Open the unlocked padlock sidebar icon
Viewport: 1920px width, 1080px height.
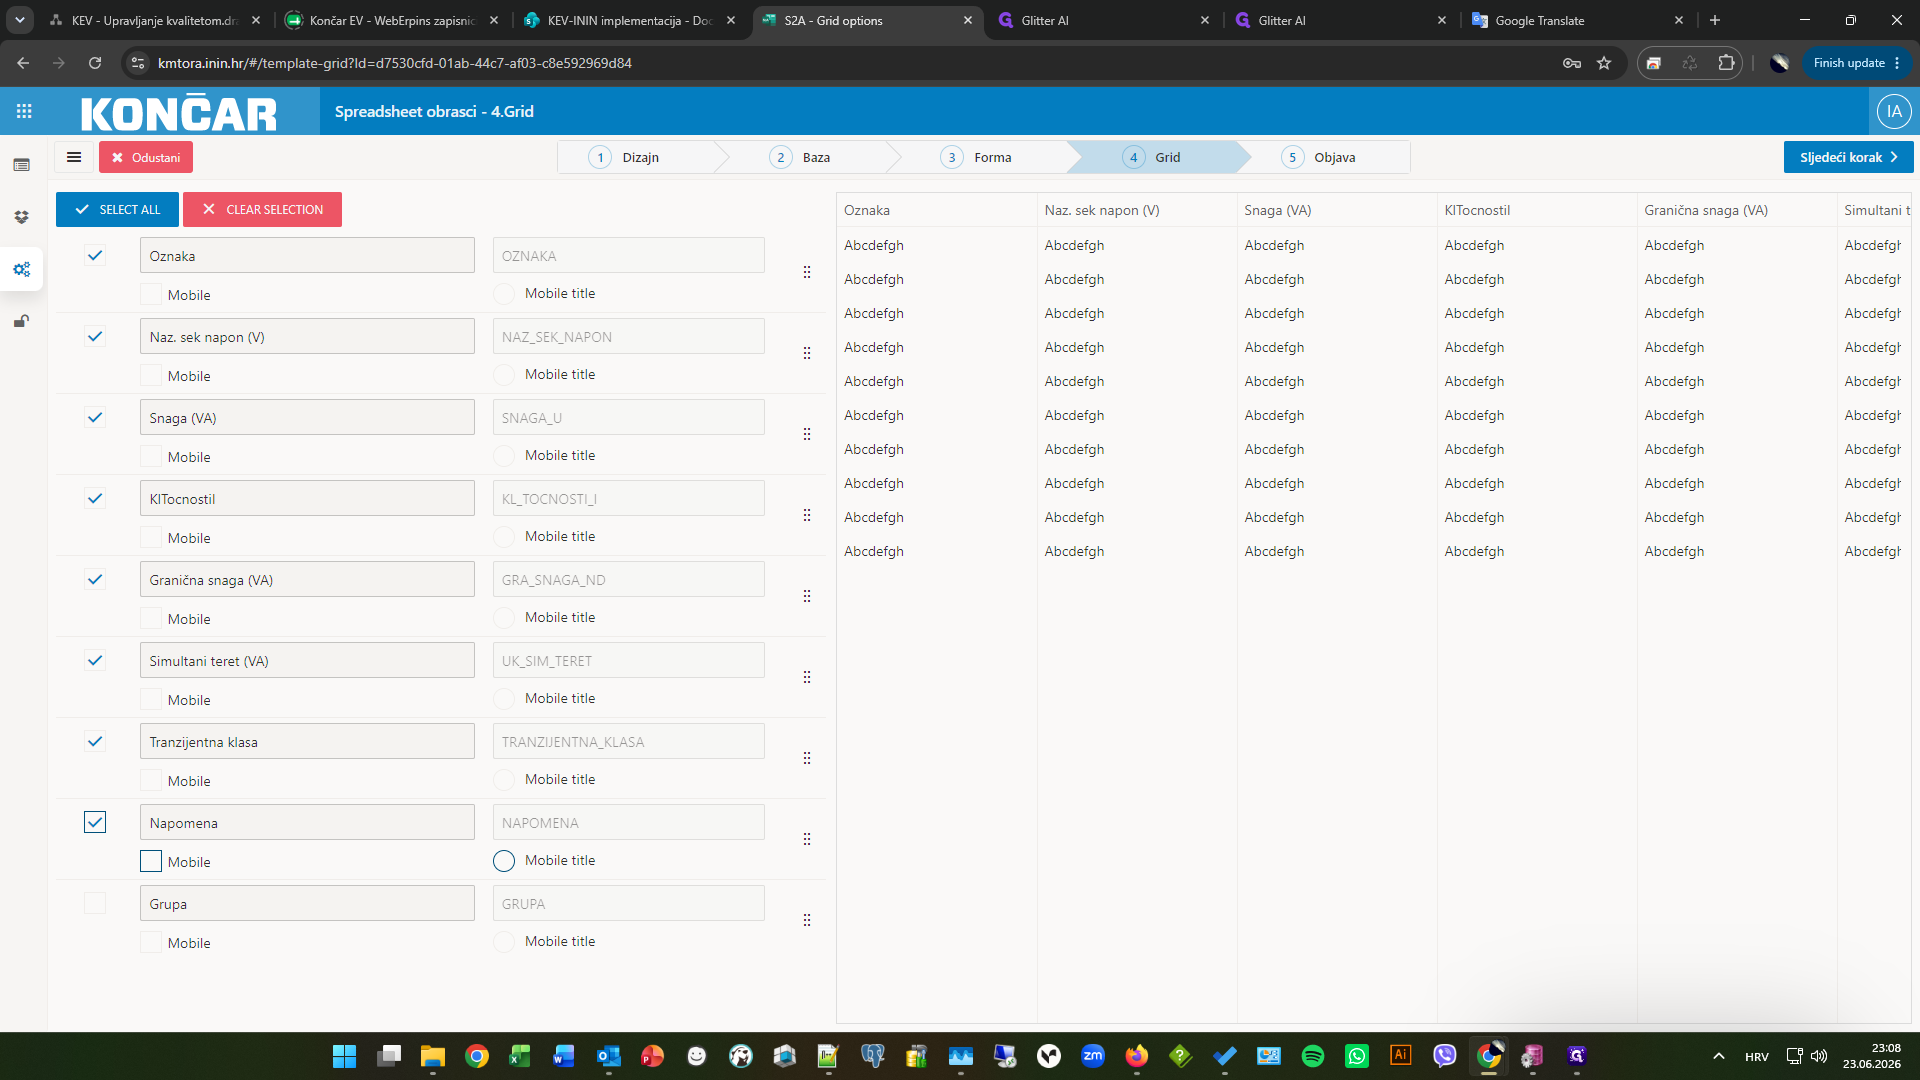point(21,321)
